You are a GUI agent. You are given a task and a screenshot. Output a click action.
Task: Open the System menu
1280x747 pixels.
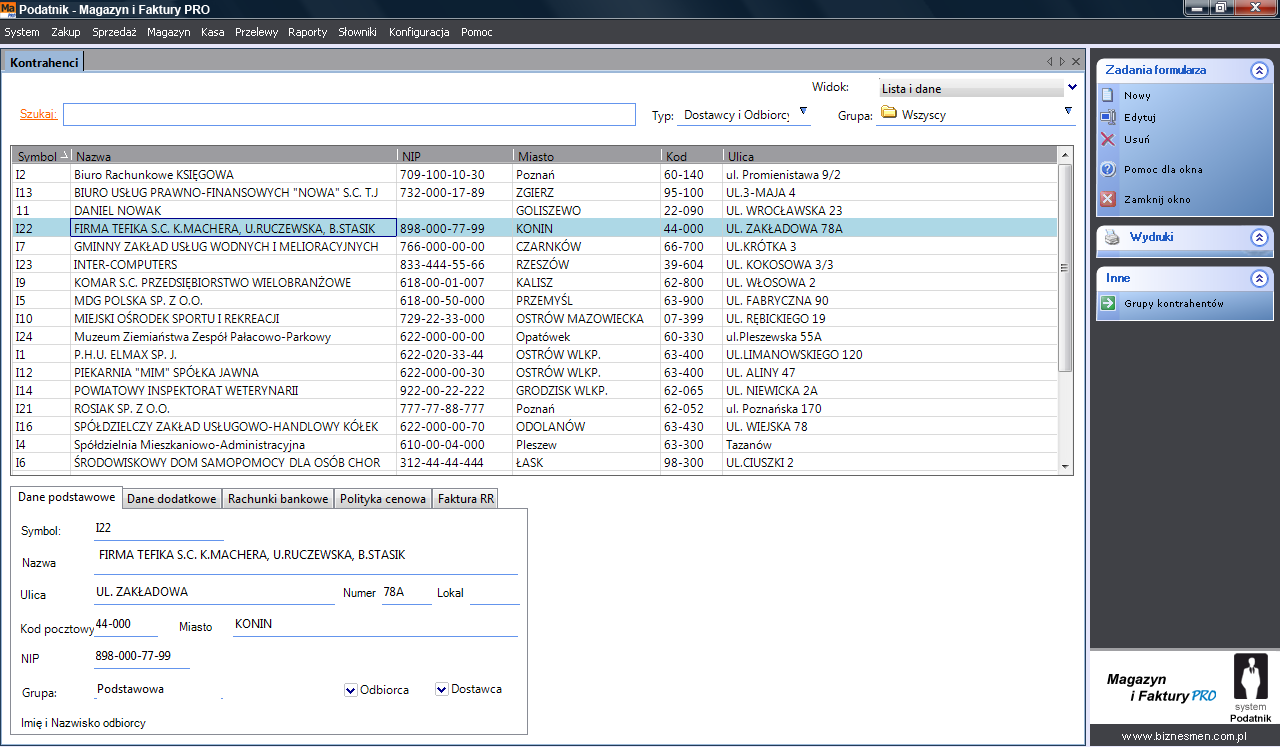tap(22, 32)
